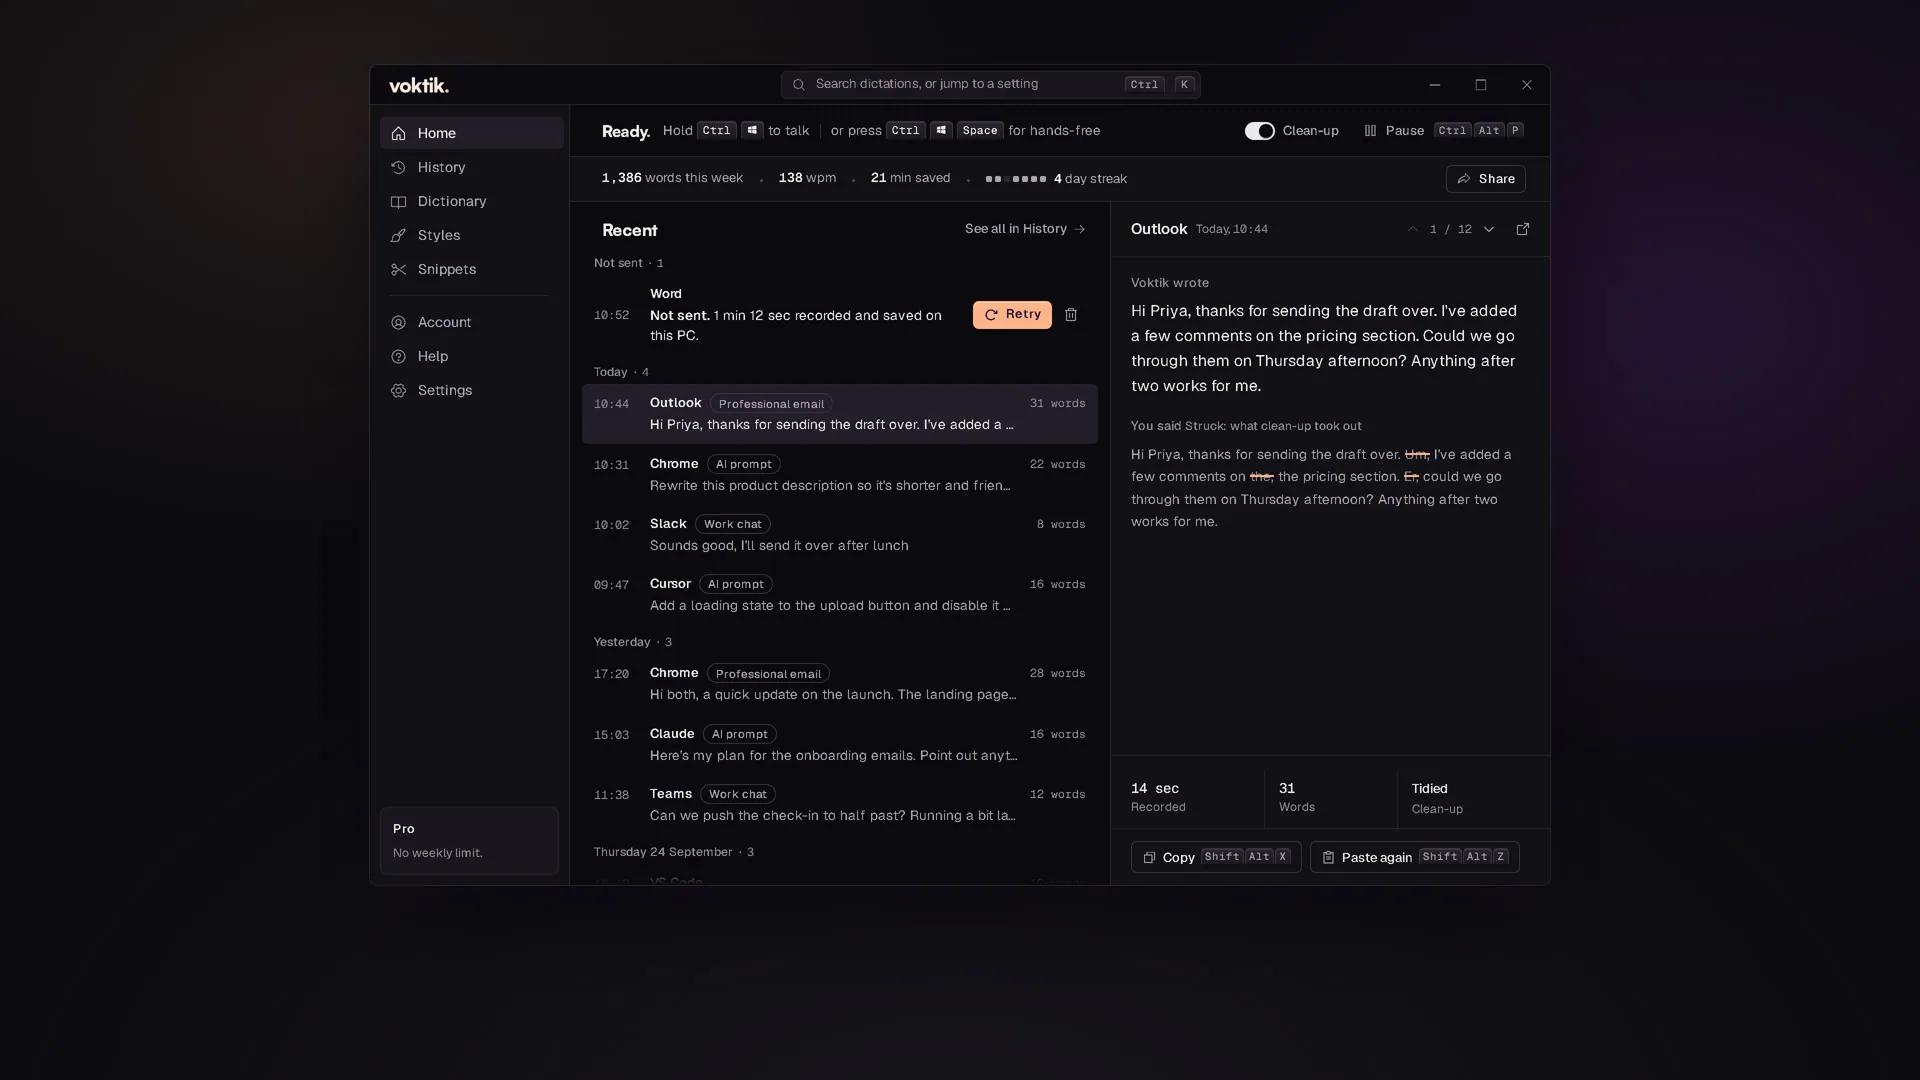Select the 10:02 Slack dictation entry

click(x=839, y=535)
